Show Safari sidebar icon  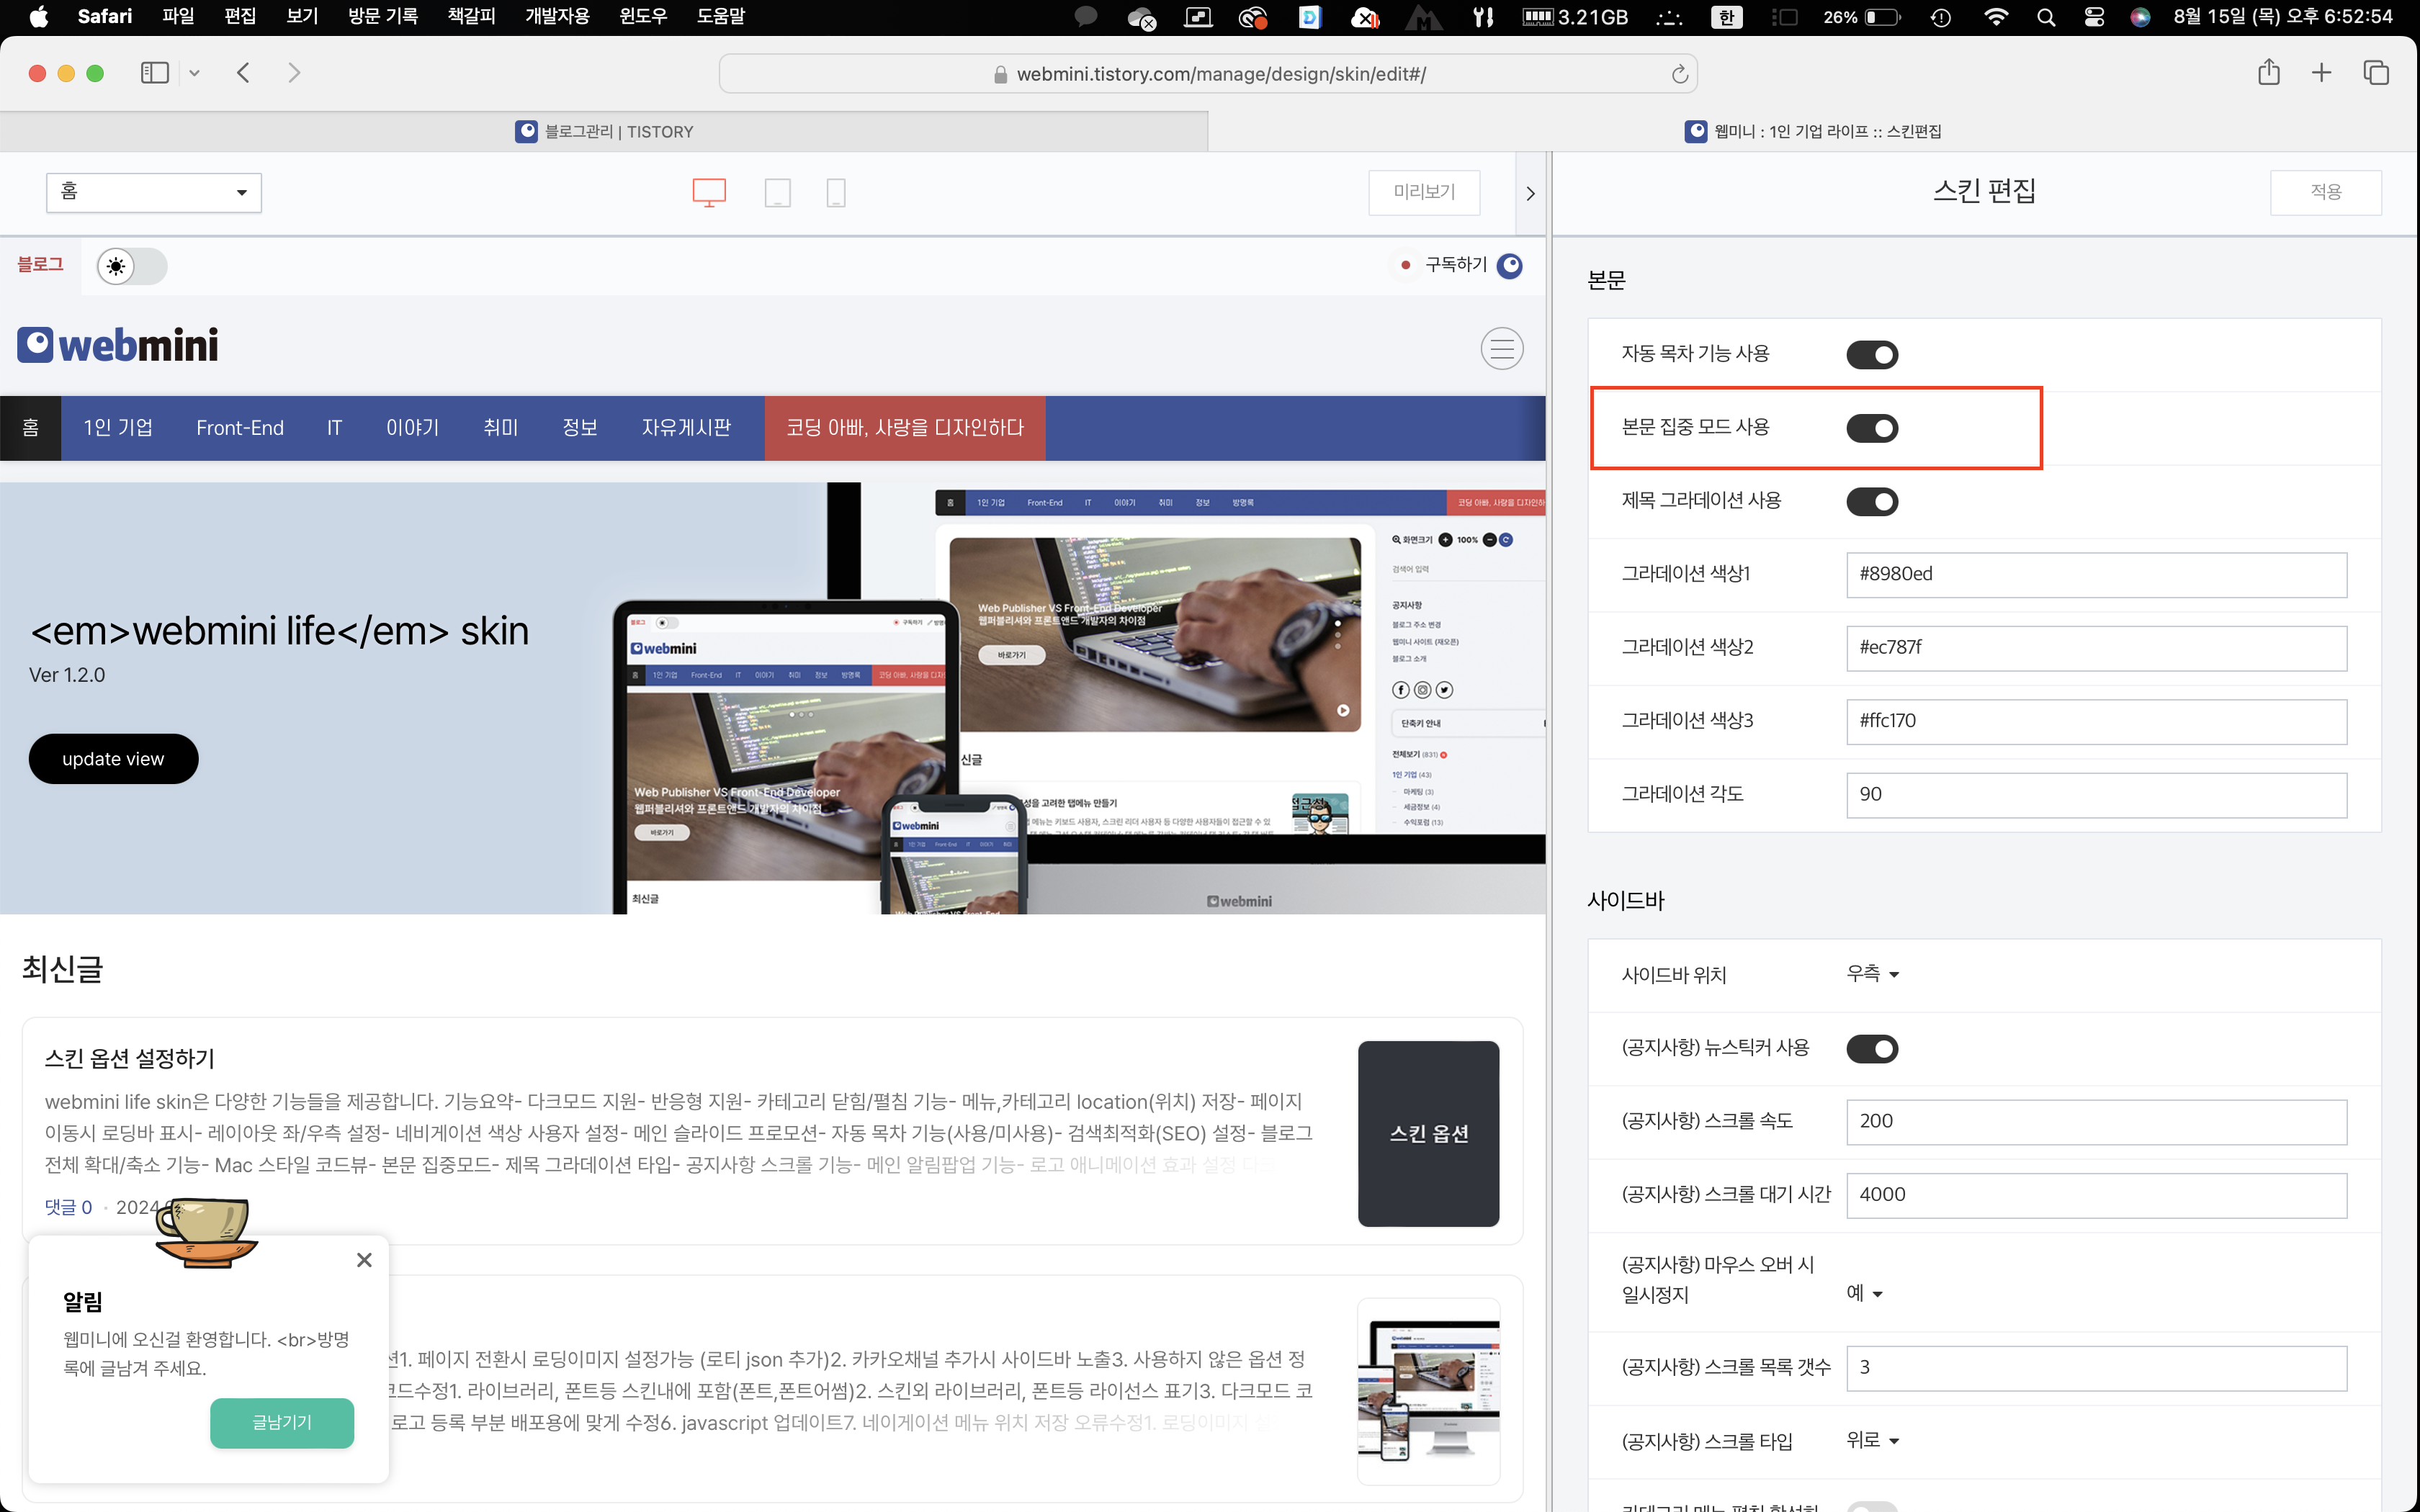[x=155, y=73]
